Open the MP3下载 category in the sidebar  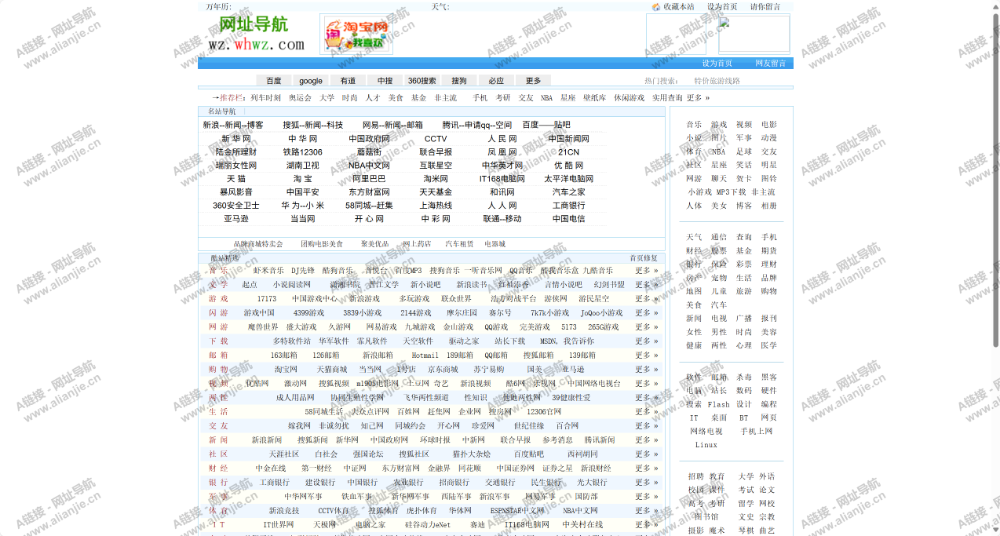731,191
